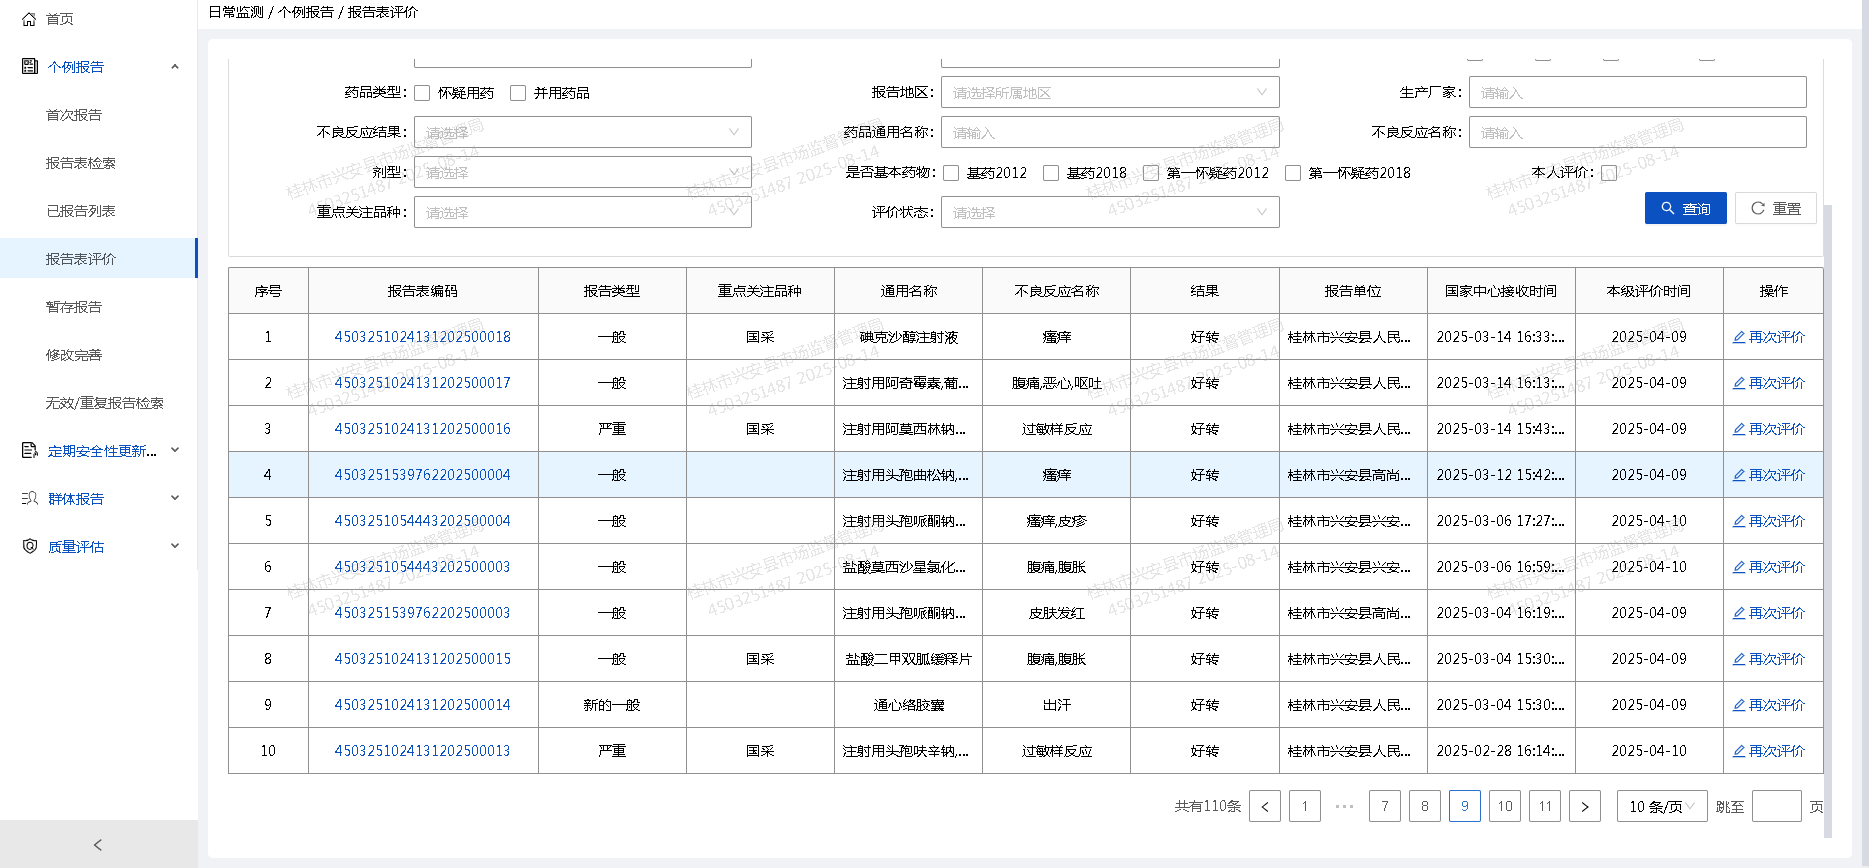1869x868 pixels.
Task: Click the home icon in sidebar
Action: pyautogui.click(x=29, y=19)
